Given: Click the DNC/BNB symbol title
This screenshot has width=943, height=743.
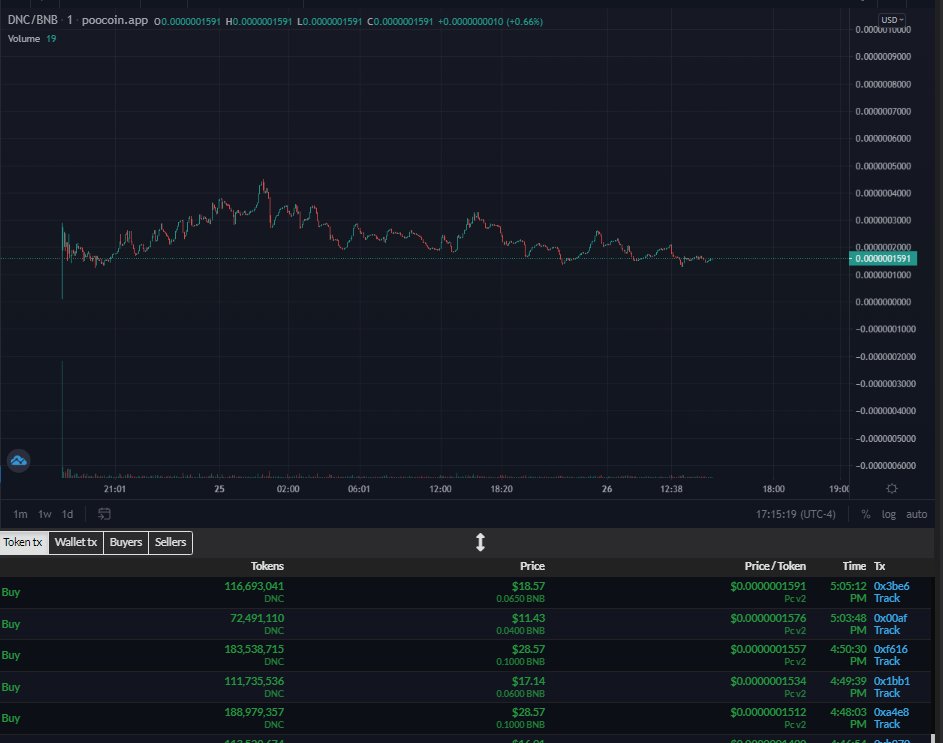Looking at the screenshot, I should [x=32, y=20].
